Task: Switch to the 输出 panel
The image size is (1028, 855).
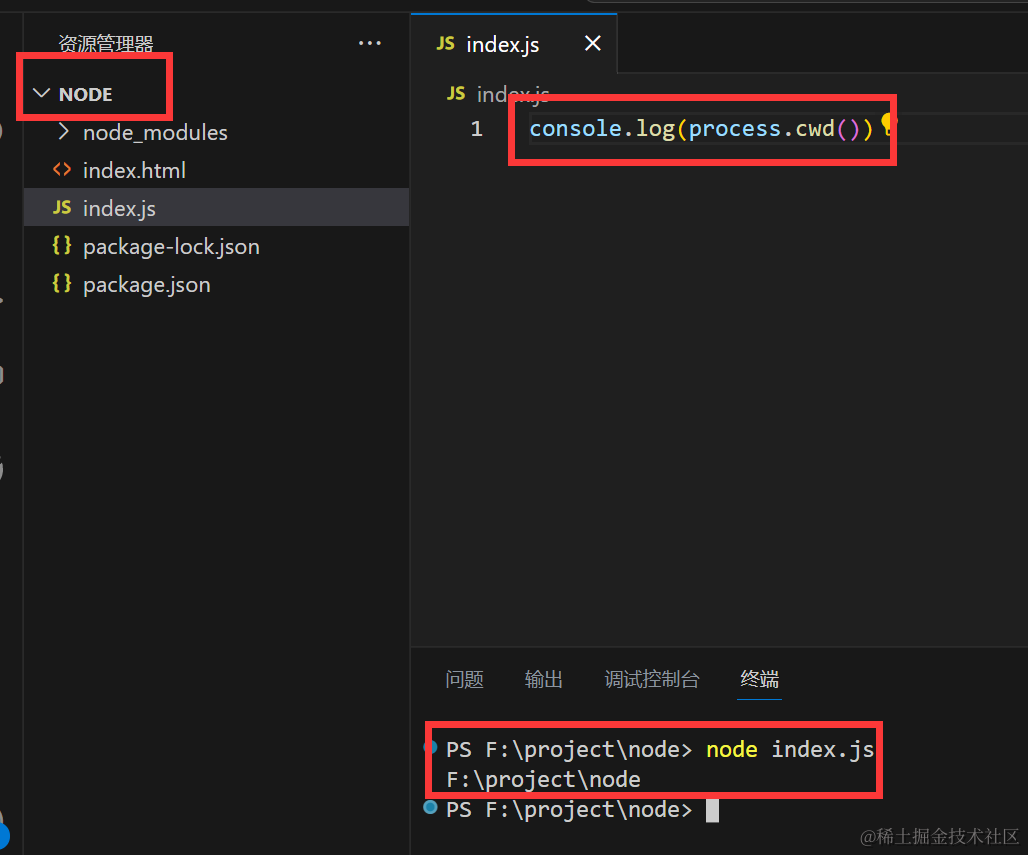Action: click(543, 679)
